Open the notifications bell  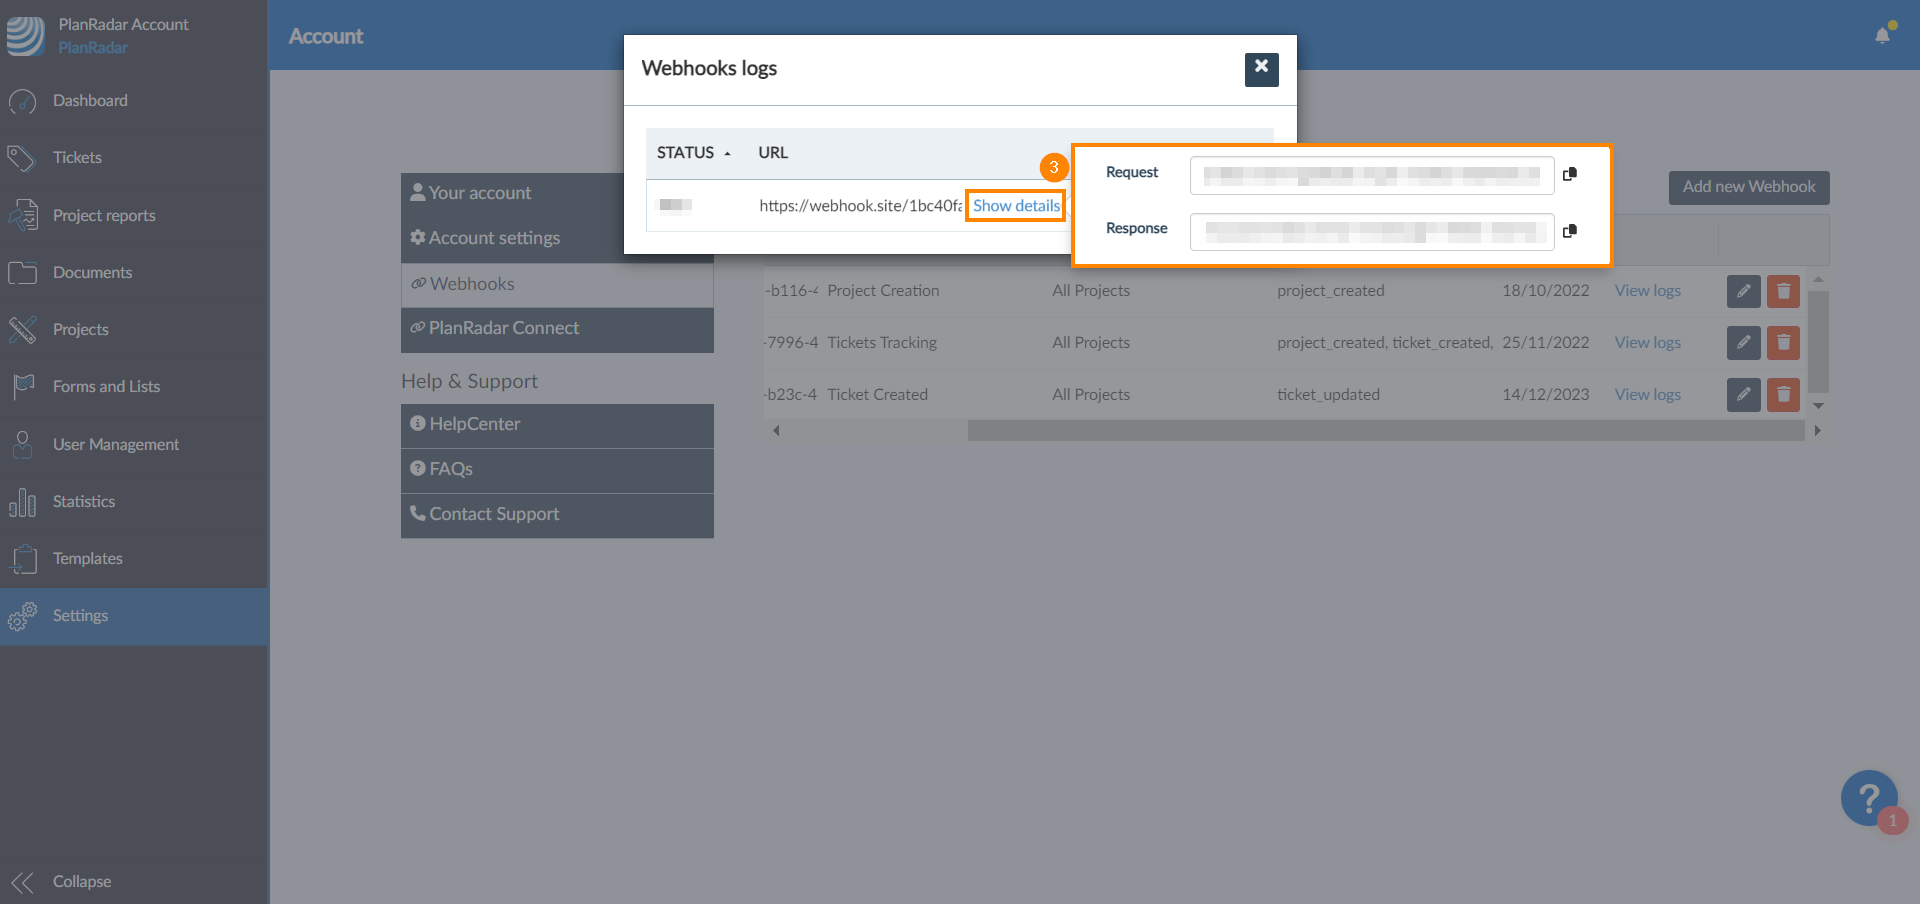(1882, 36)
